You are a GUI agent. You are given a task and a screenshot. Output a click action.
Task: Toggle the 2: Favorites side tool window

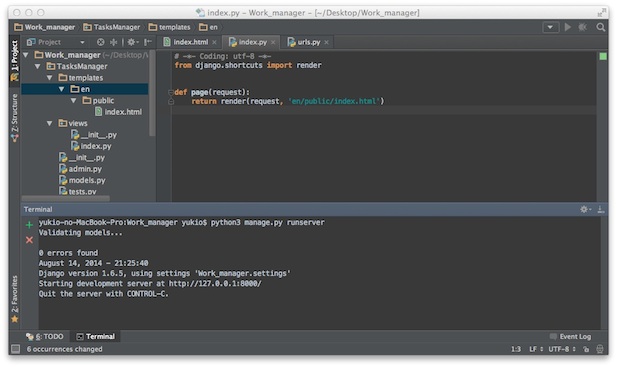[15, 299]
